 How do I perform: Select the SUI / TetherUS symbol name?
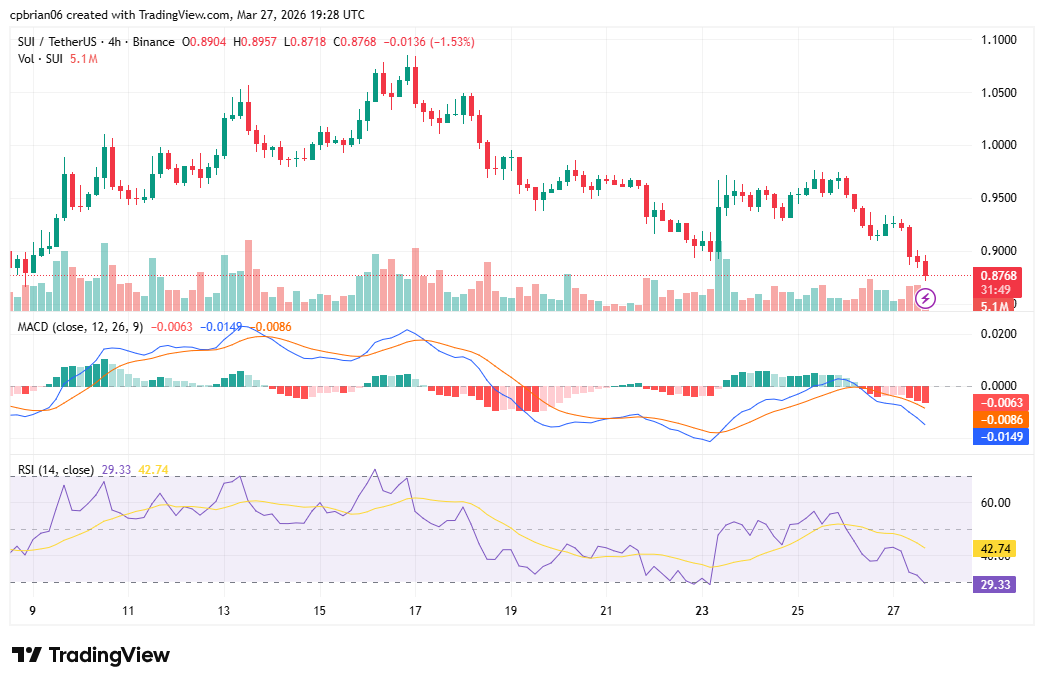58,42
